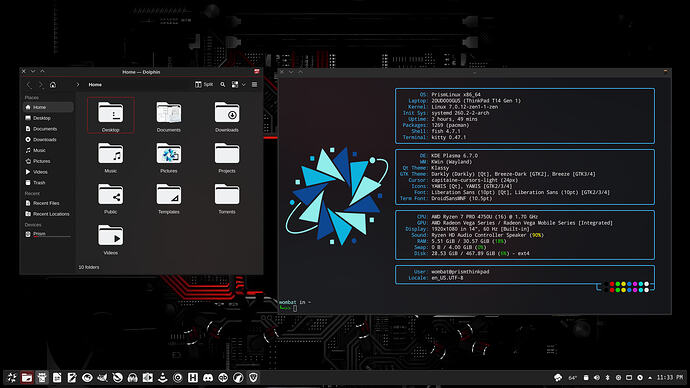Click the Dolphin title bar app icon
The image size is (690, 388).
(x=257, y=71)
